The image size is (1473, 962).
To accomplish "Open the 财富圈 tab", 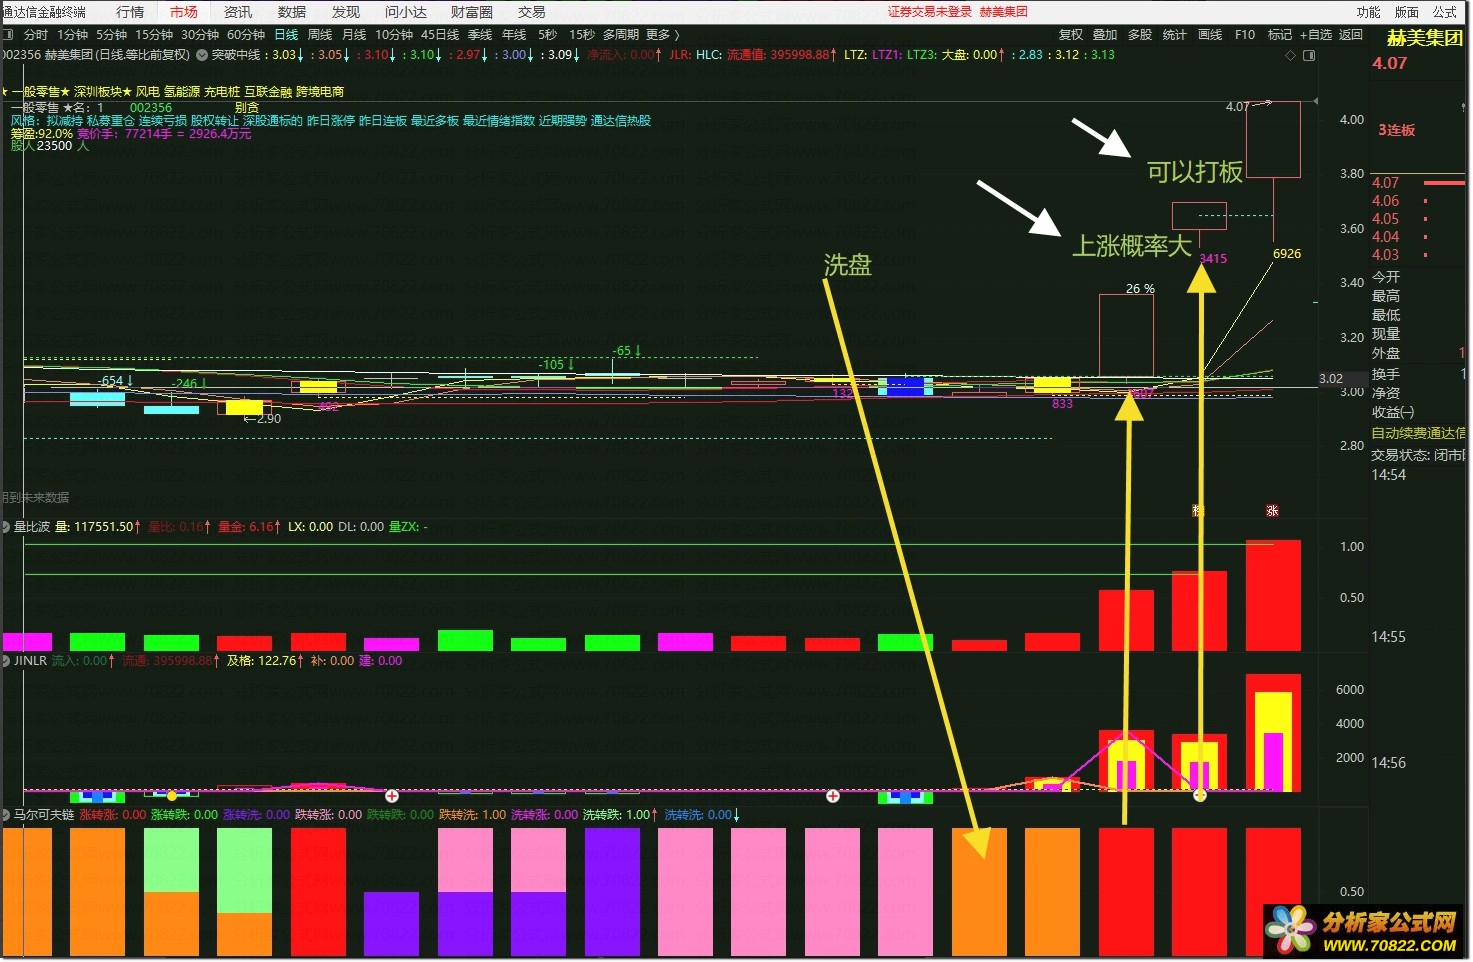I will [x=472, y=12].
